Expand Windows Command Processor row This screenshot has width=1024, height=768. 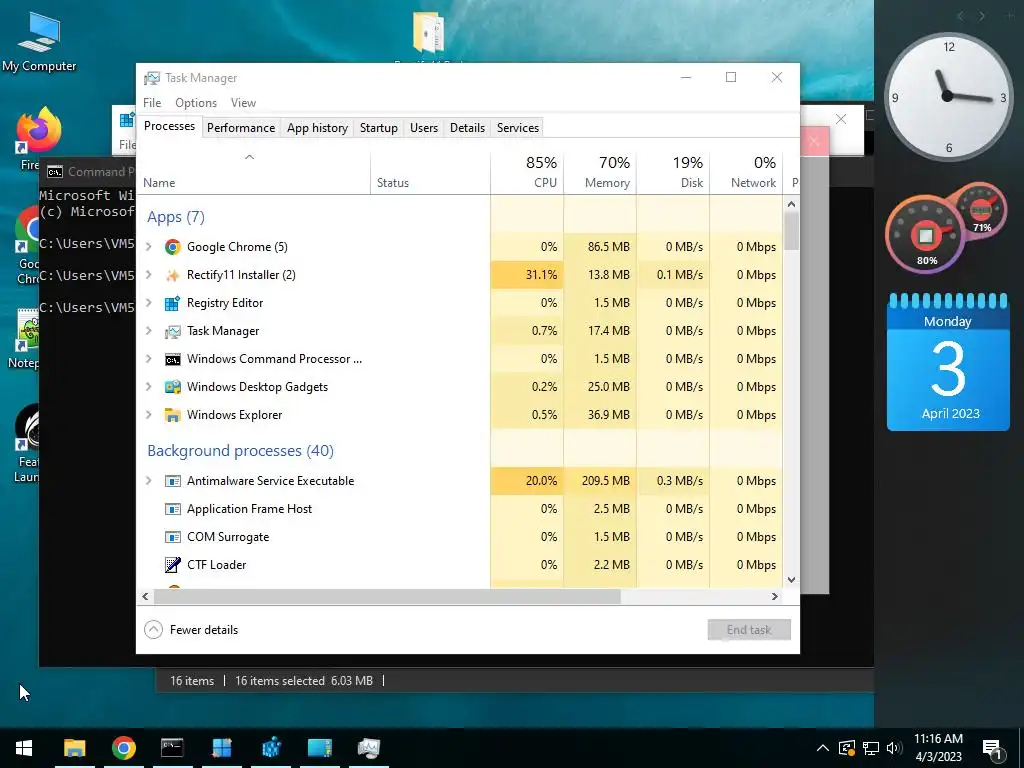[x=149, y=359]
